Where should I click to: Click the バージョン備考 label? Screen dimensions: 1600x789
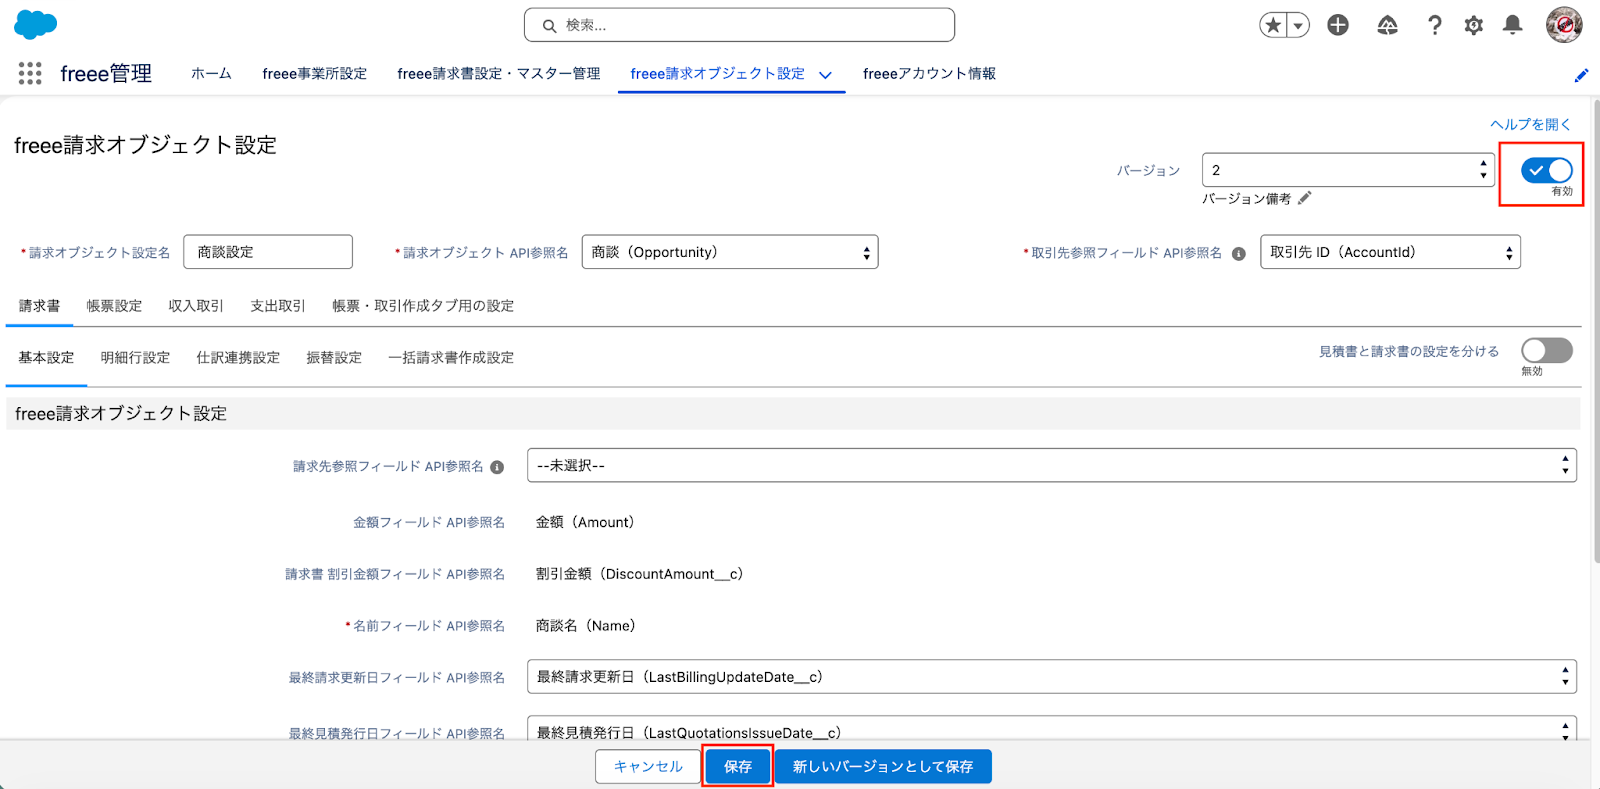point(1246,199)
